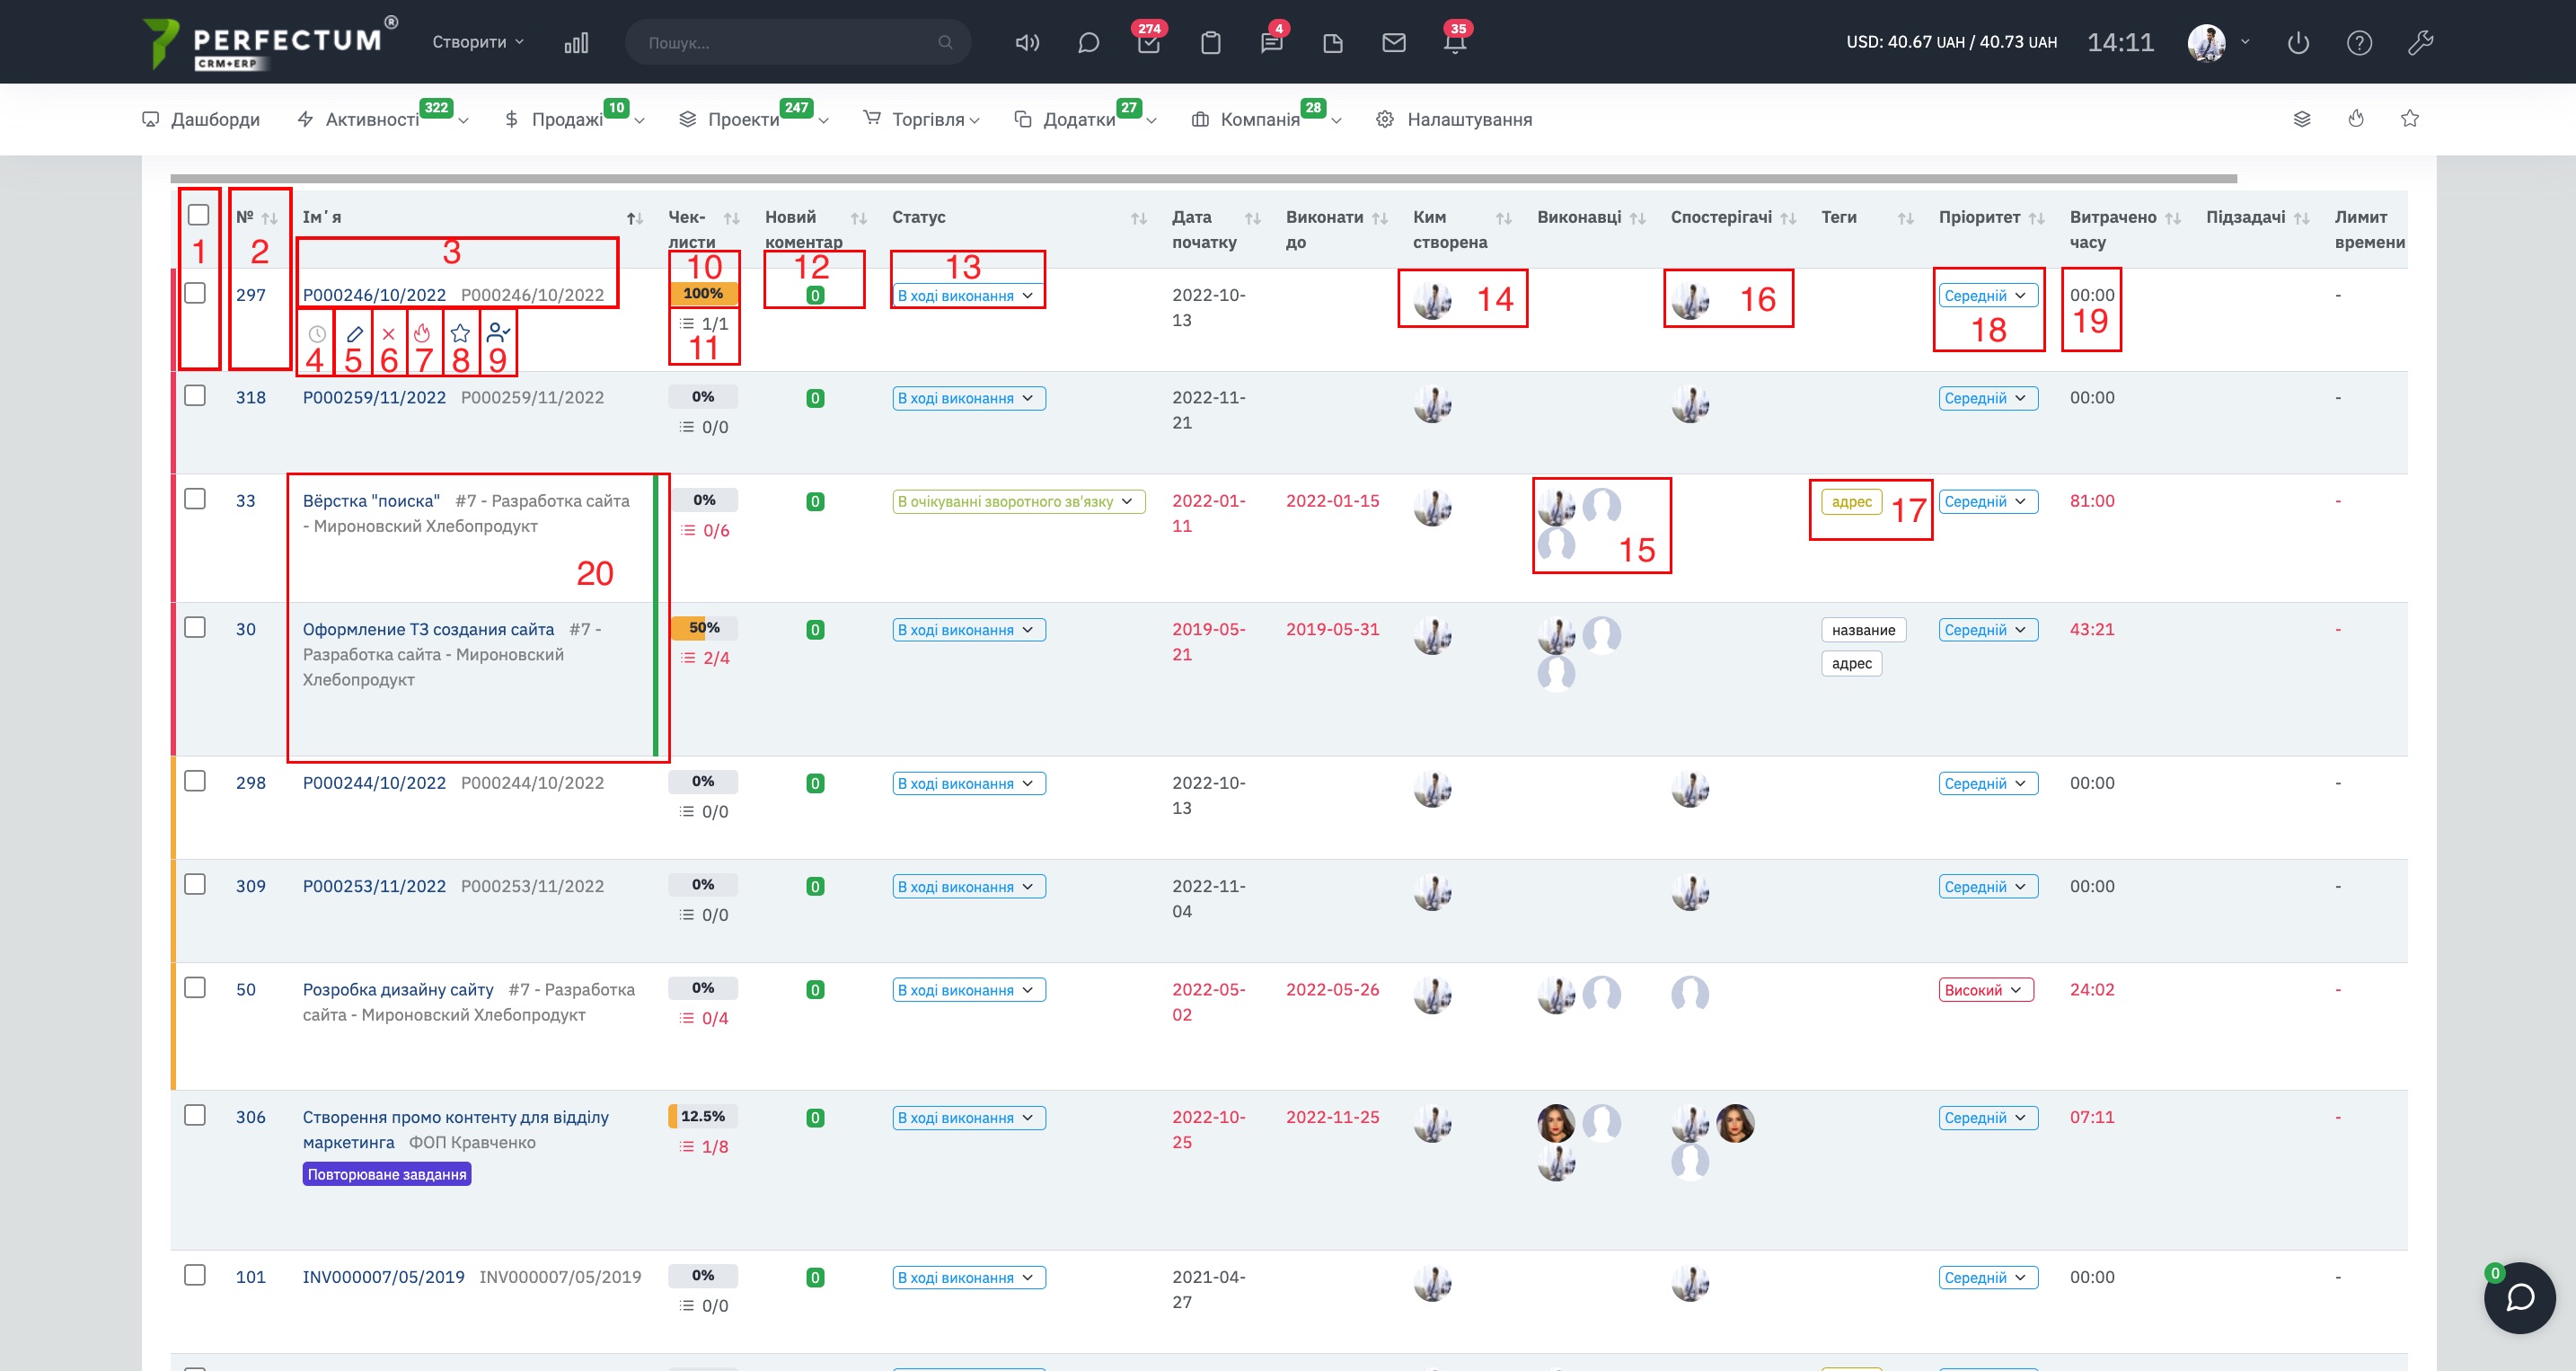Click the wrench icon in top bar

[x=2420, y=43]
